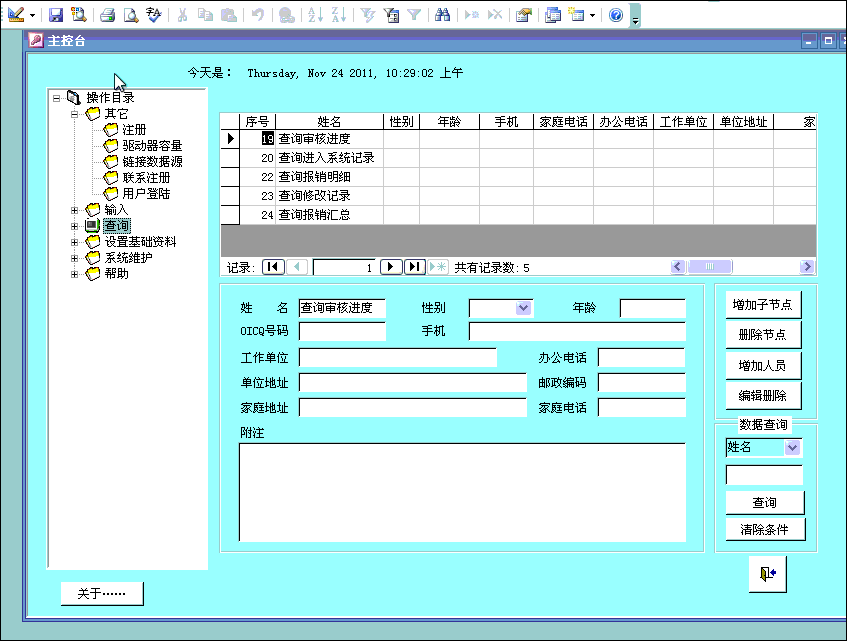Exit with the door icon button
Viewport: 847px width, 641px height.
[768, 573]
